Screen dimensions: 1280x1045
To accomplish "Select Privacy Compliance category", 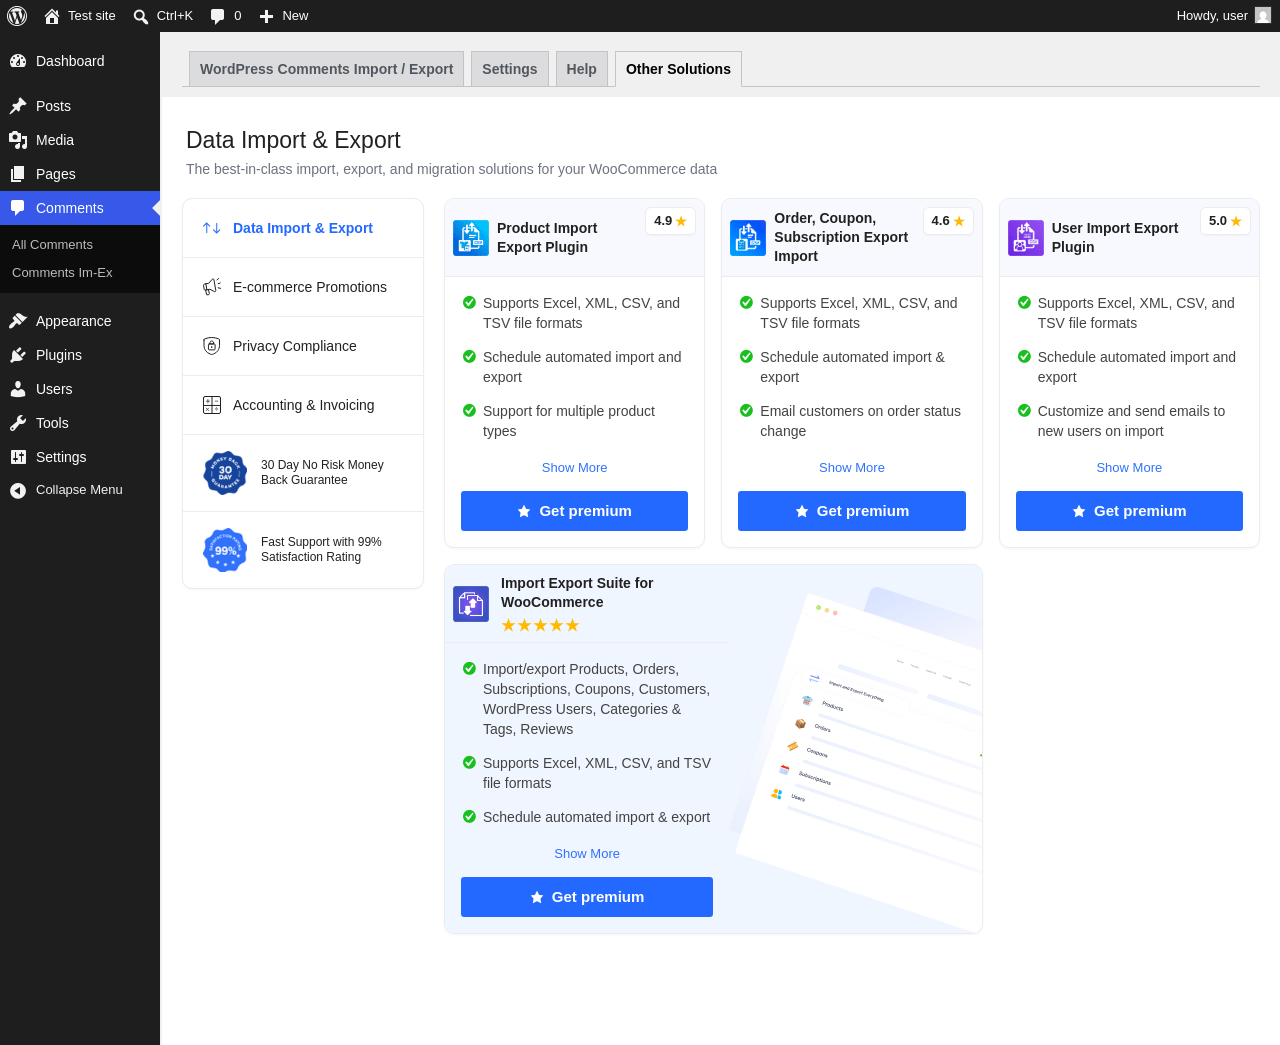I will (x=303, y=346).
